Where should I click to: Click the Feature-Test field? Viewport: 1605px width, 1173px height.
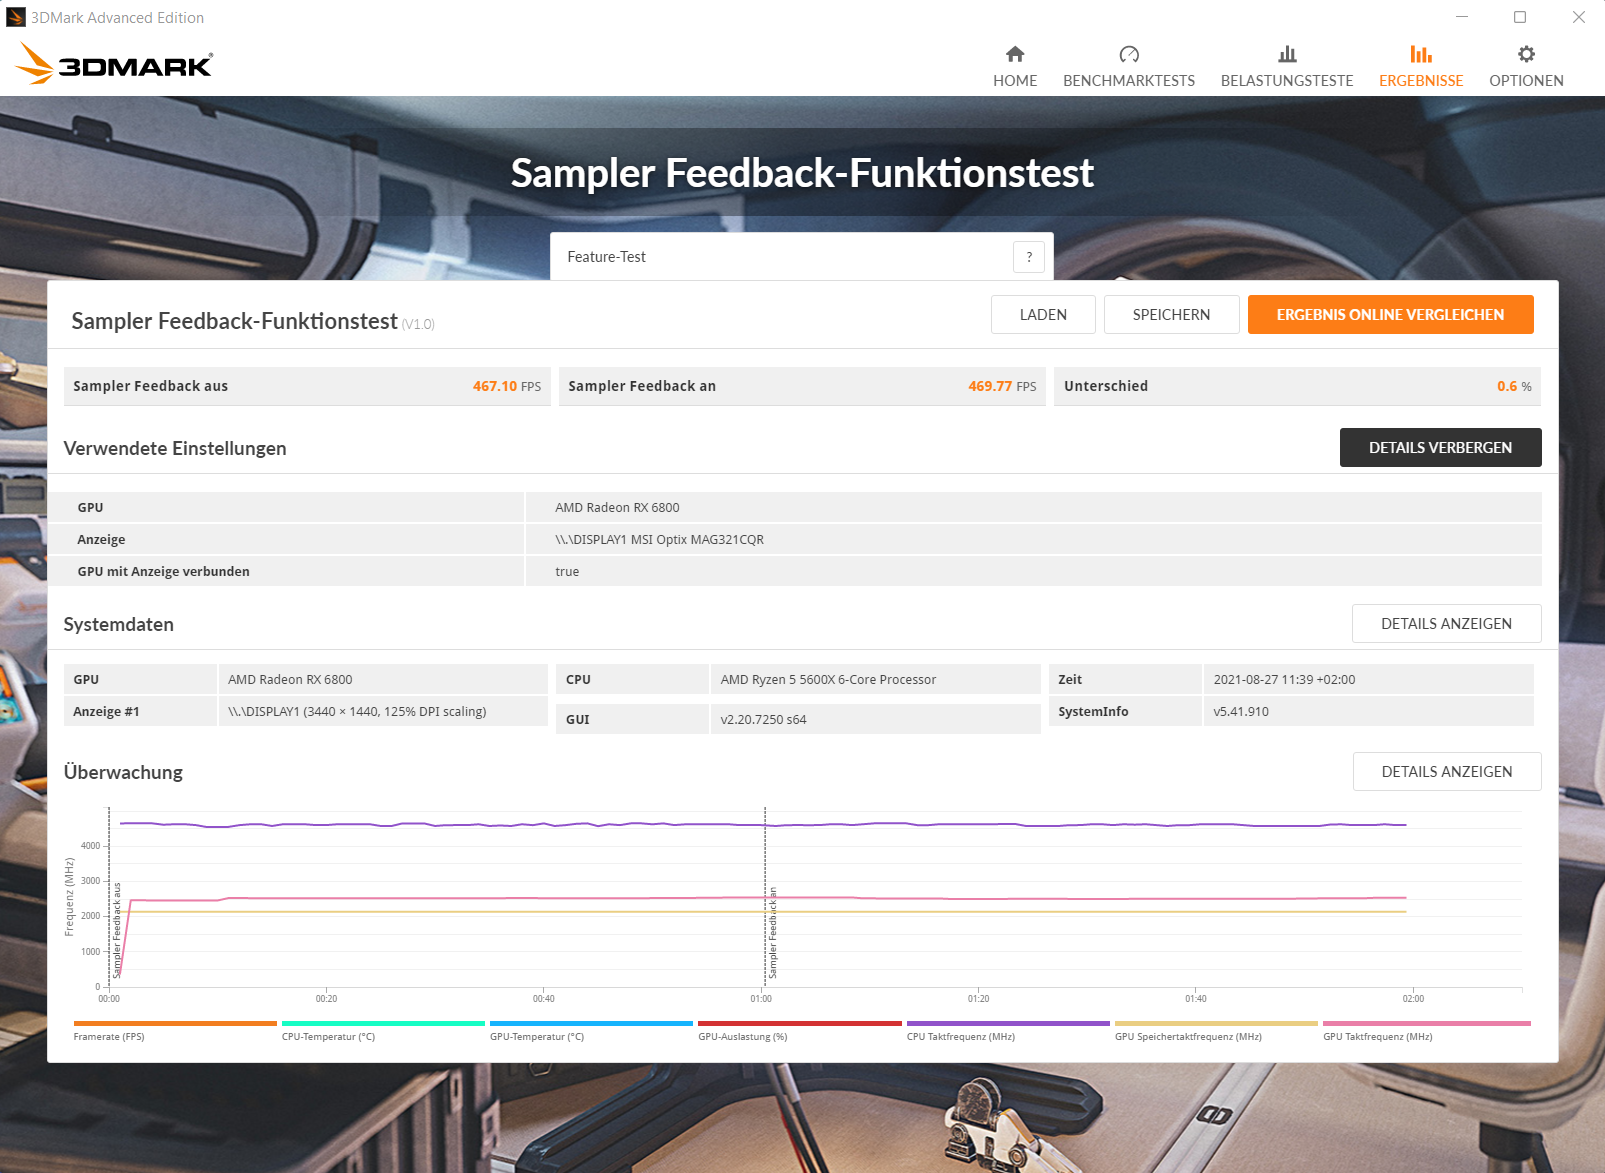tap(801, 257)
